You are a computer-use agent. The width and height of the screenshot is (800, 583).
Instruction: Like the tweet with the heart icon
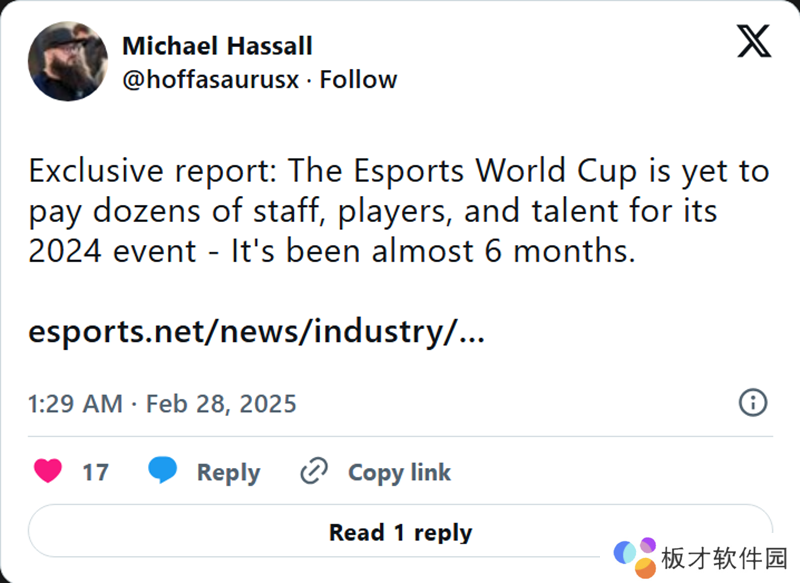click(48, 471)
